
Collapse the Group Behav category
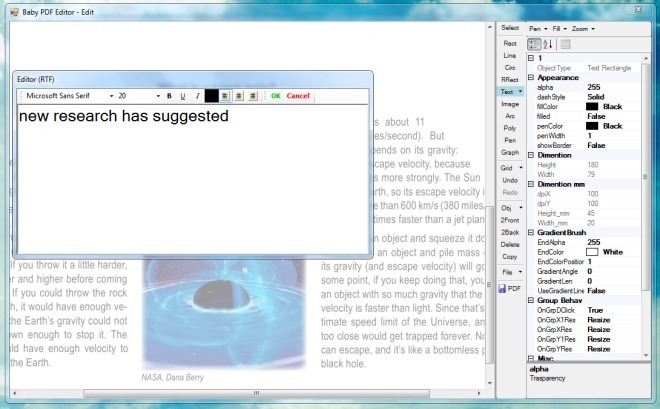point(531,300)
